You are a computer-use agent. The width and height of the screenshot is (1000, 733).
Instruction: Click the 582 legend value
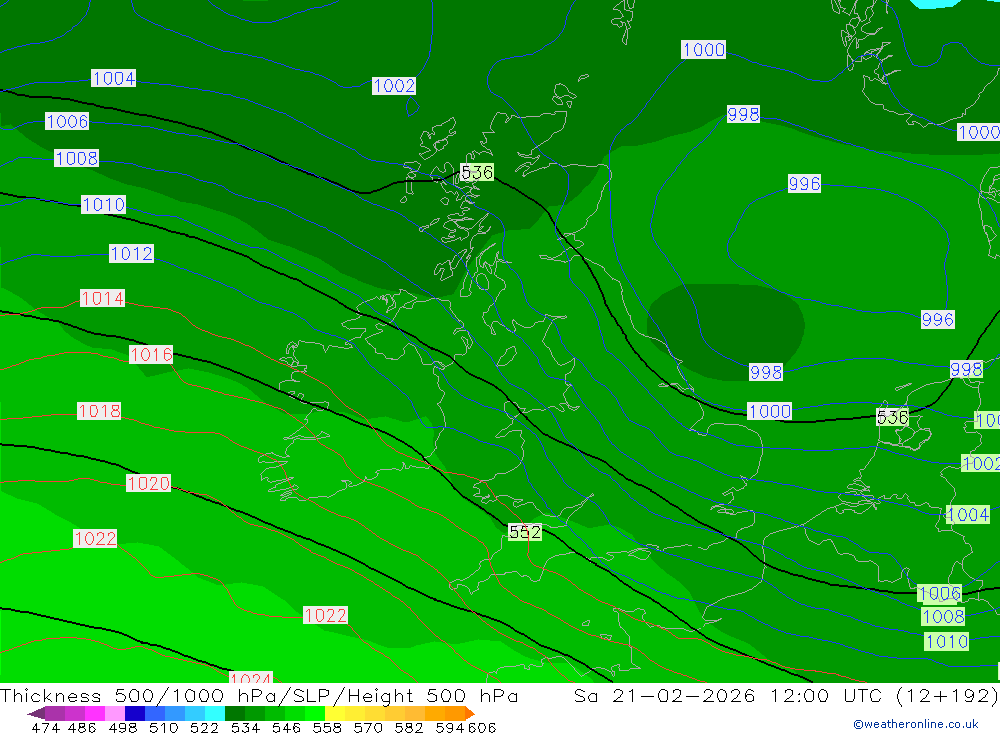[408, 727]
